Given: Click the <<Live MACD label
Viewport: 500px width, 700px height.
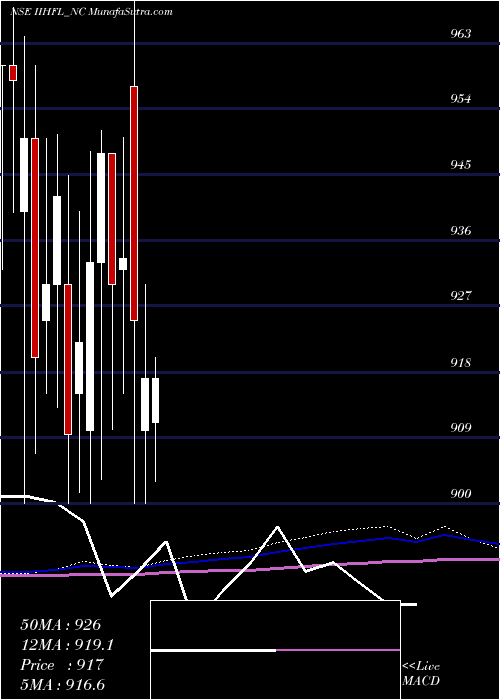Looking at the screenshot, I should point(421,674).
